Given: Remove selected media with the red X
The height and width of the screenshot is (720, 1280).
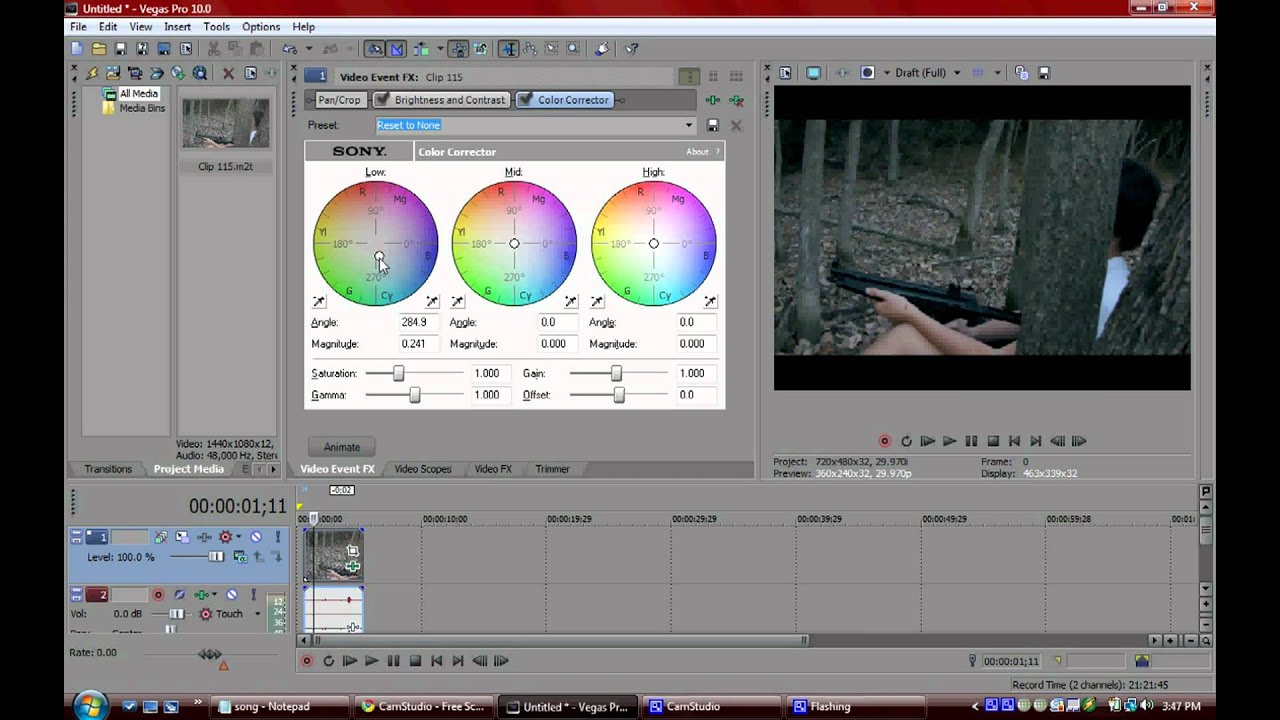Looking at the screenshot, I should coord(228,73).
